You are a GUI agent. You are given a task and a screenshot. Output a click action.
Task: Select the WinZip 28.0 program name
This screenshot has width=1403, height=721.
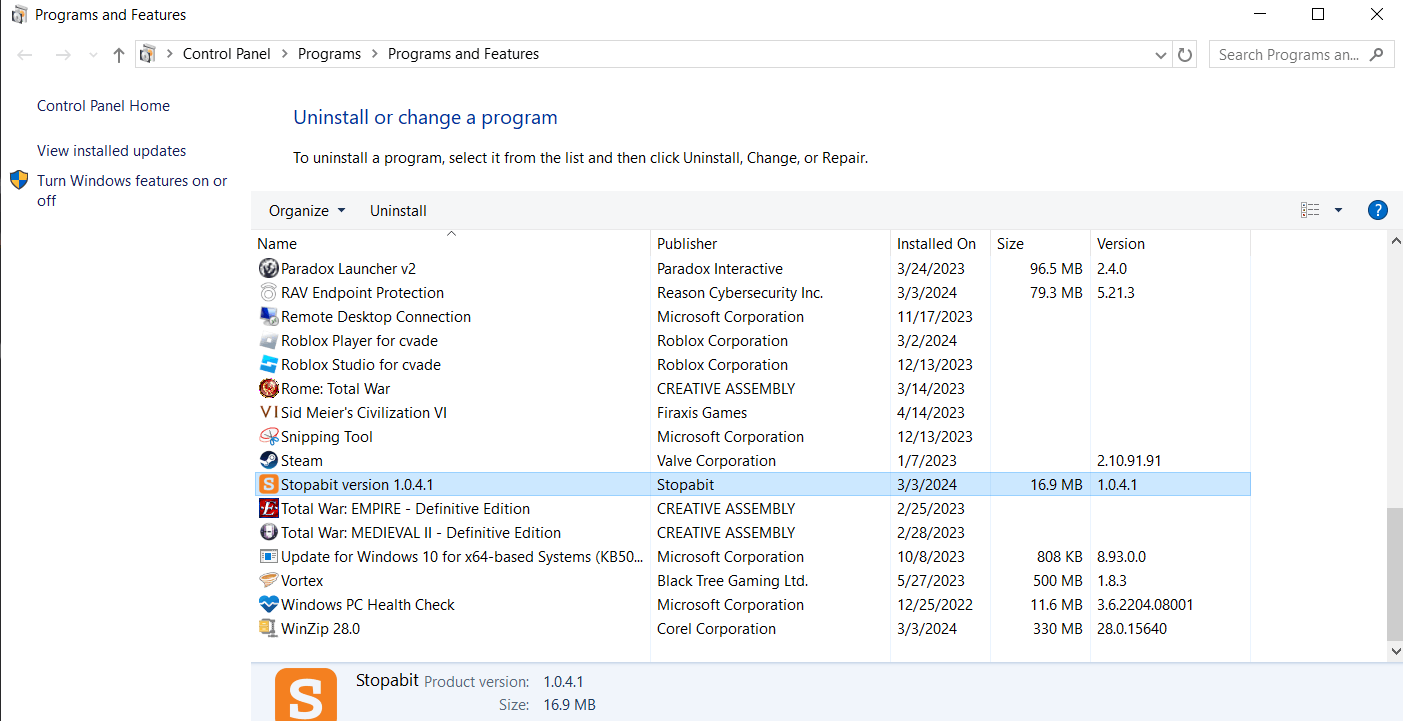(320, 628)
